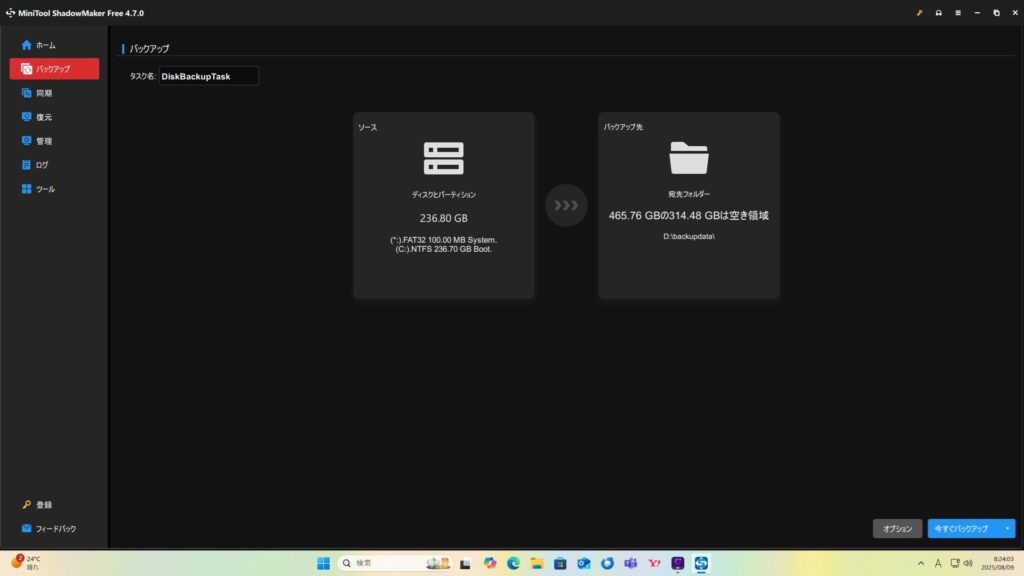1024x576 pixels.
Task: Open the オプション button
Action: [897, 528]
